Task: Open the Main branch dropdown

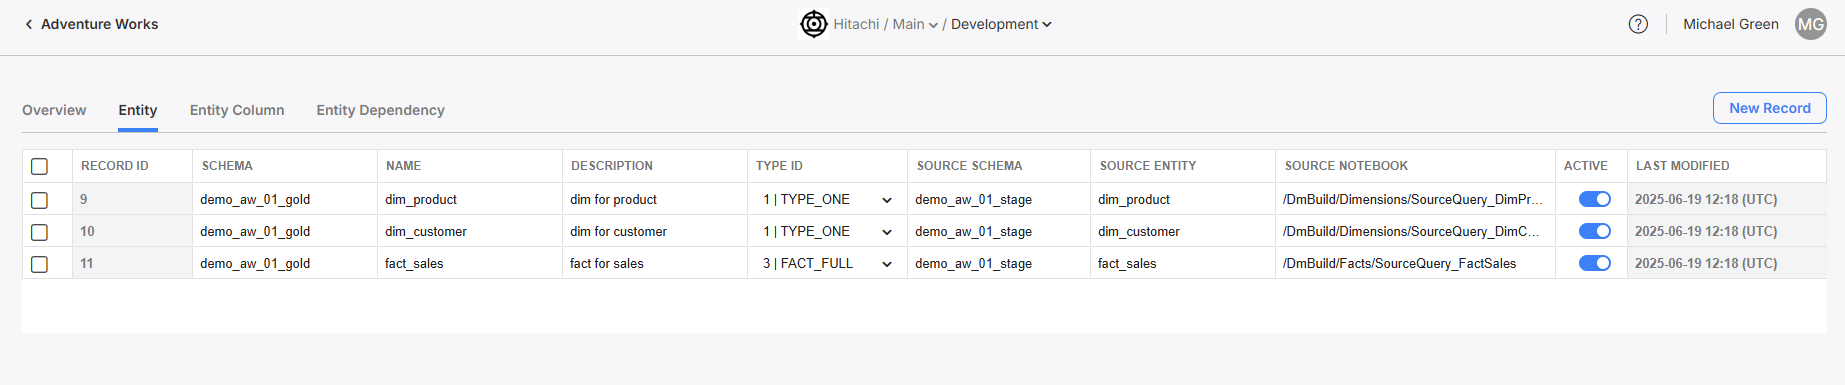Action: pos(915,24)
